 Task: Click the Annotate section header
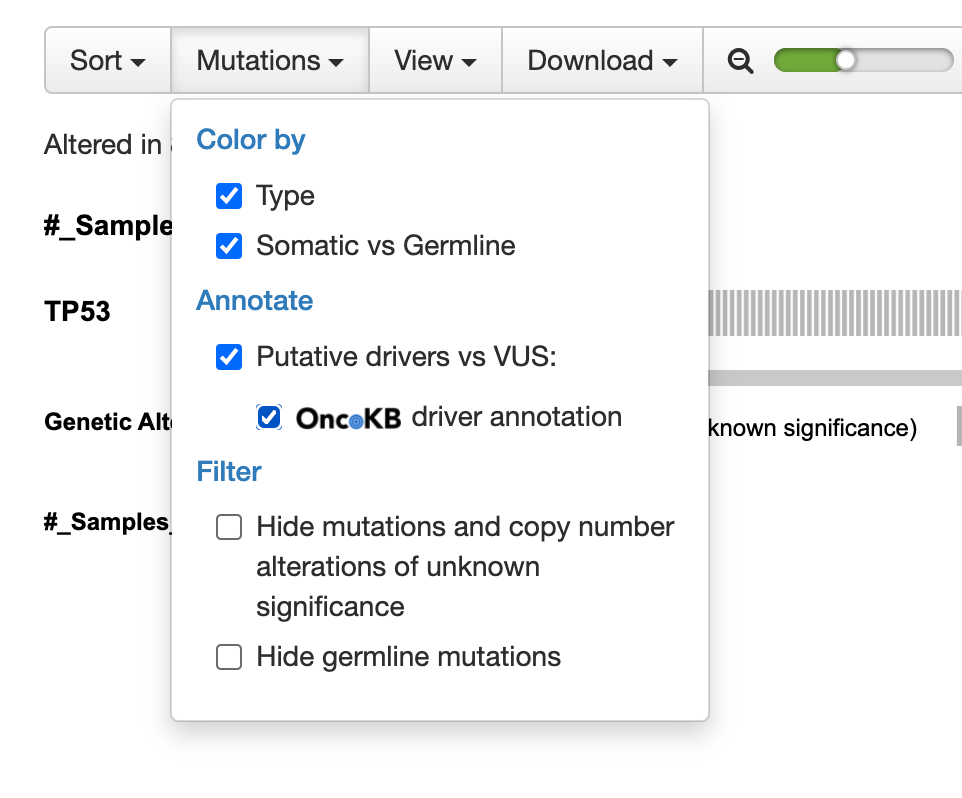coord(255,301)
